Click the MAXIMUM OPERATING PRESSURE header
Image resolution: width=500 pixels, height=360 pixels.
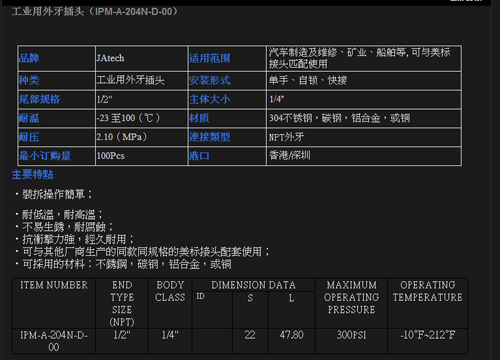[351, 297]
